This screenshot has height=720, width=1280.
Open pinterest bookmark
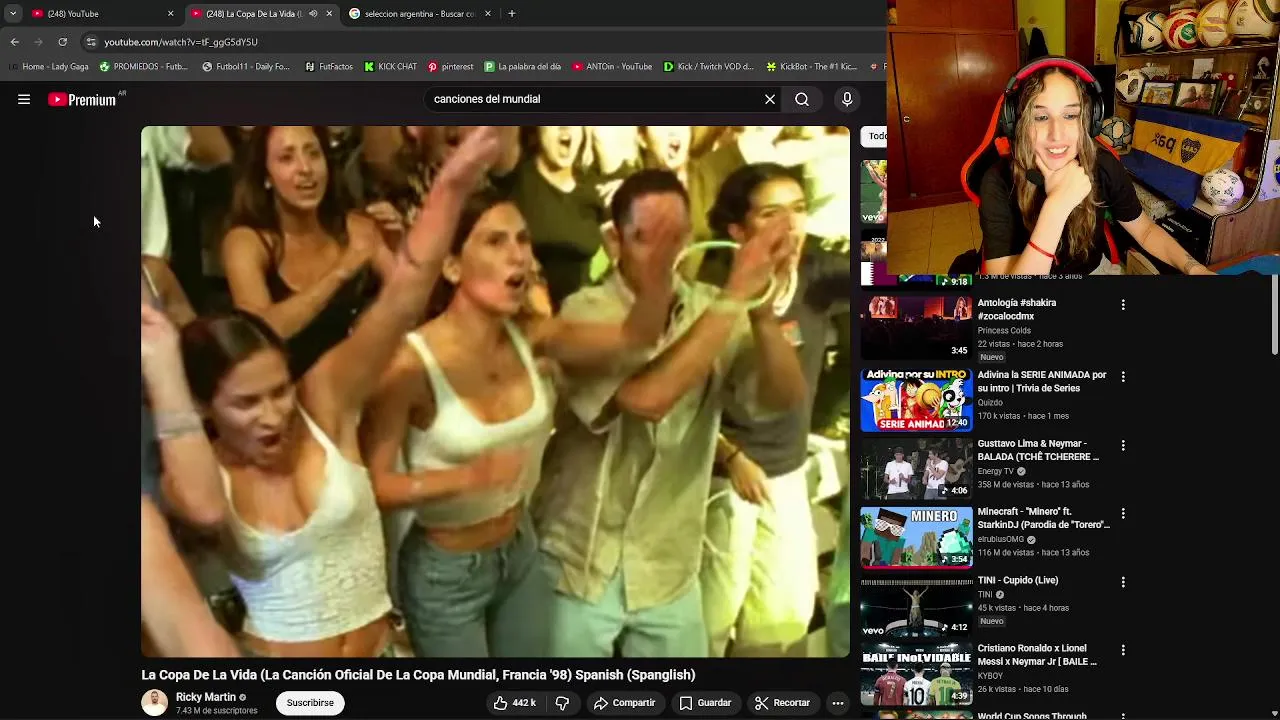450,67
